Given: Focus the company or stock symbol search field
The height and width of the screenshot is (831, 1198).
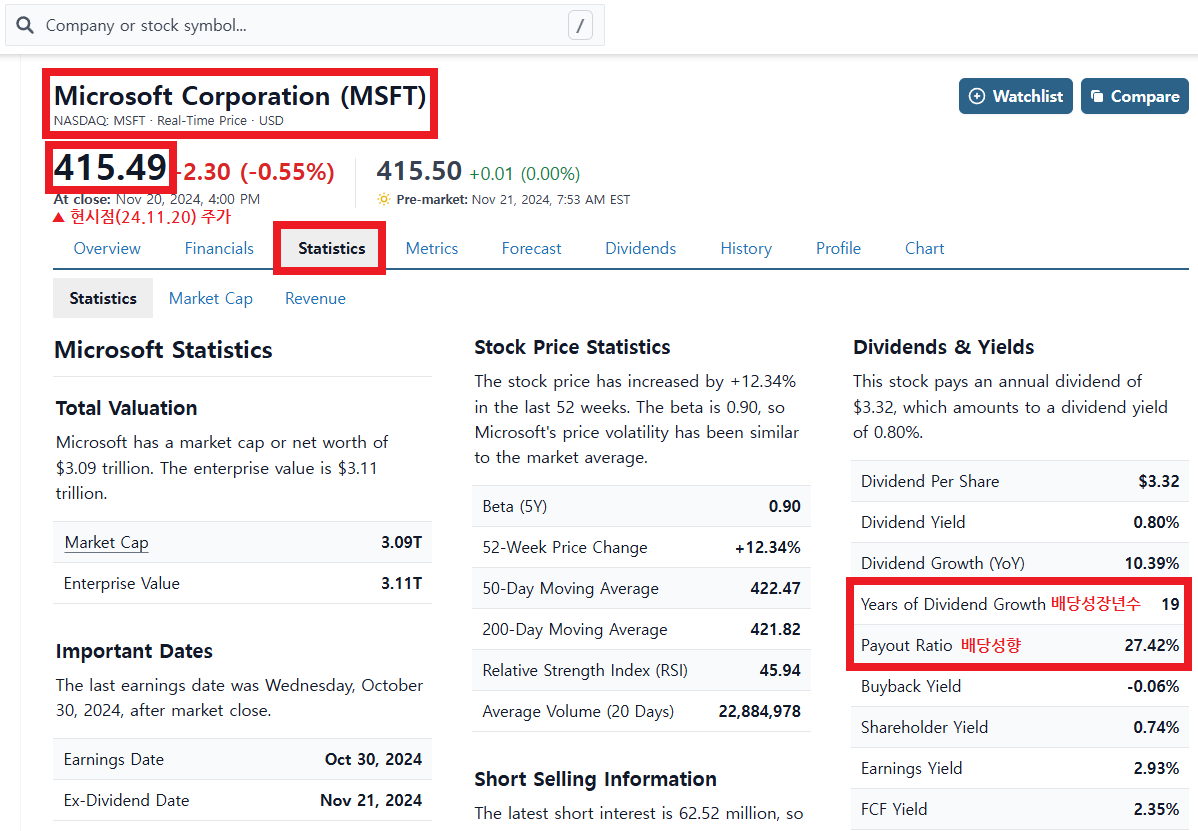Looking at the screenshot, I should click(305, 26).
